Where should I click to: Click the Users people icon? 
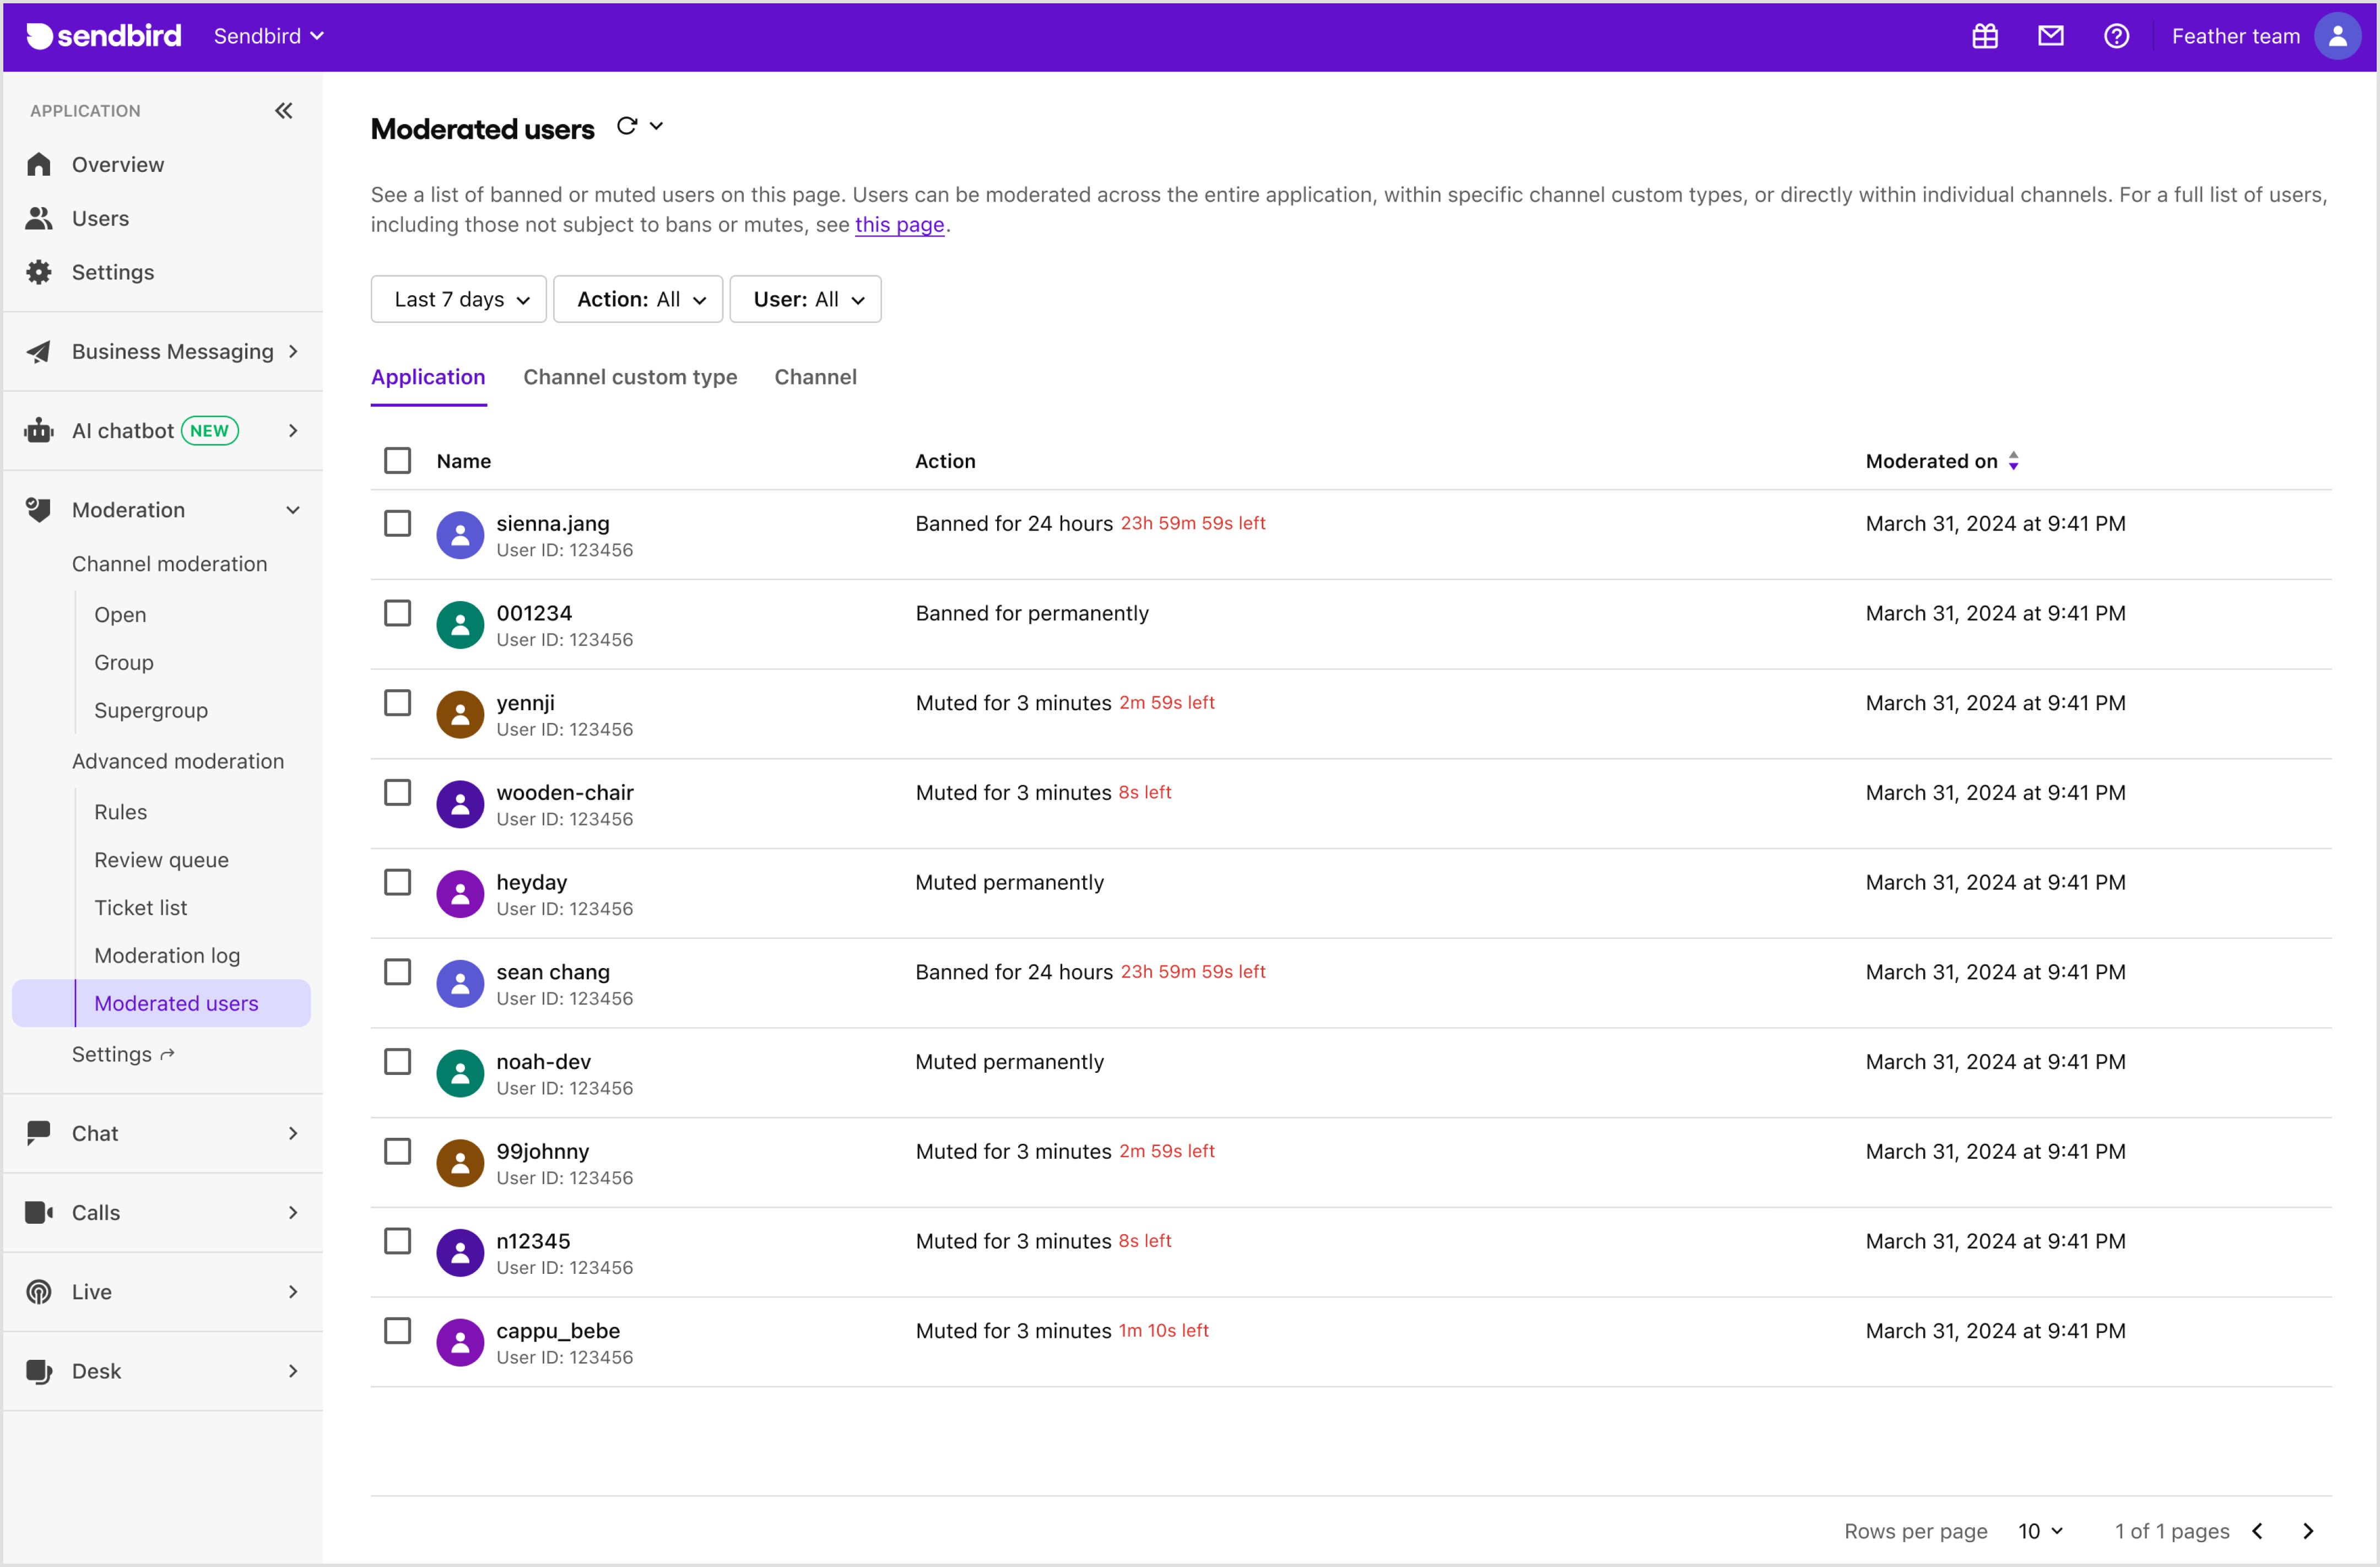pyautogui.click(x=39, y=218)
